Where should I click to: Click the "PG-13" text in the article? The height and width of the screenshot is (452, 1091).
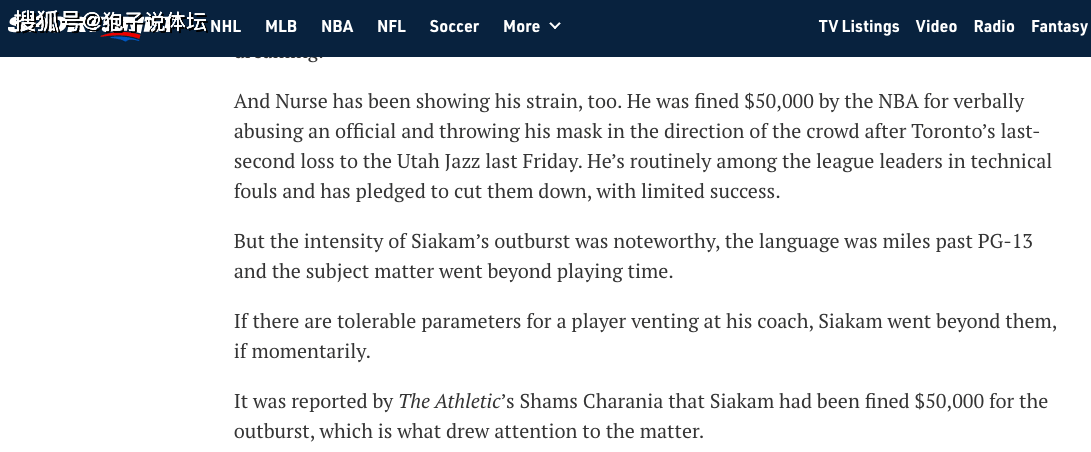(1005, 241)
